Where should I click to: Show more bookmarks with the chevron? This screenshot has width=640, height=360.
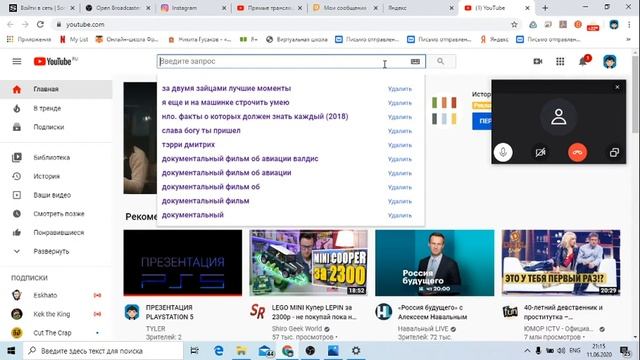click(628, 40)
